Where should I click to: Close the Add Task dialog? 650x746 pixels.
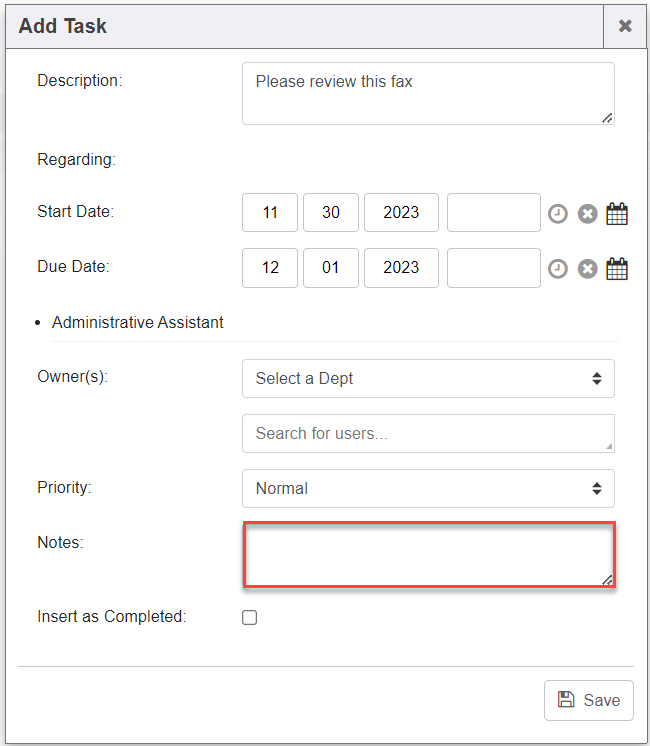(625, 26)
